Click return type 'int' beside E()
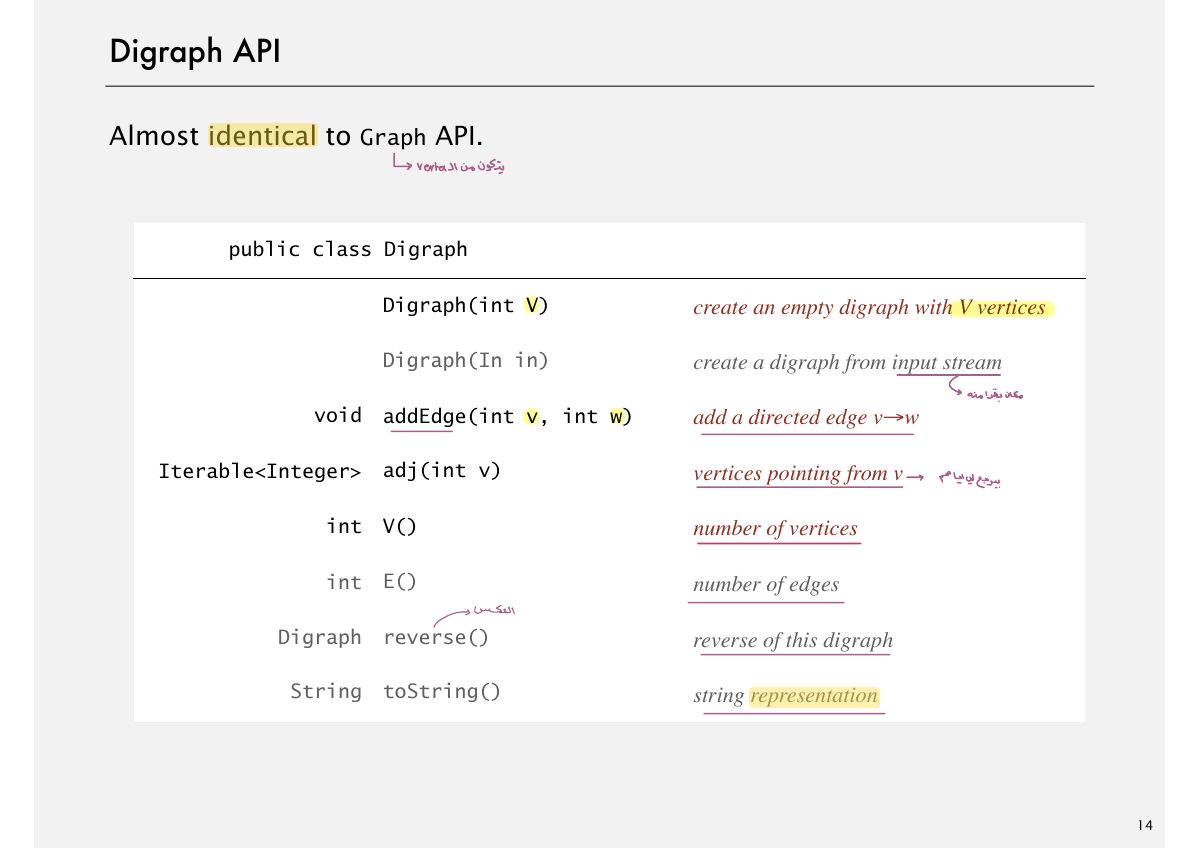The width and height of the screenshot is (1200, 849). 344,582
